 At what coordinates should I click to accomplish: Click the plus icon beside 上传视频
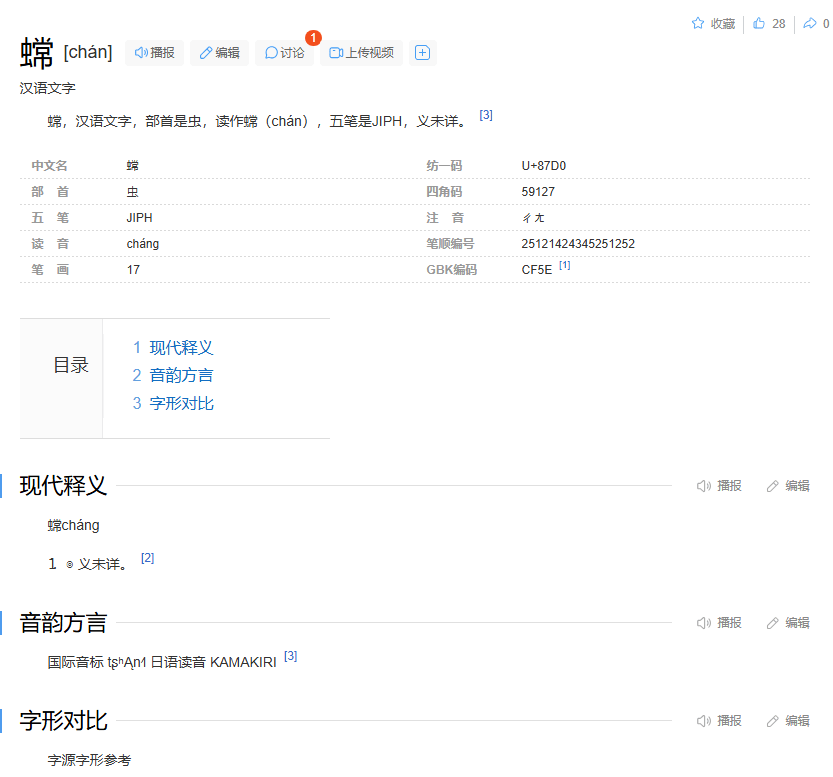422,53
